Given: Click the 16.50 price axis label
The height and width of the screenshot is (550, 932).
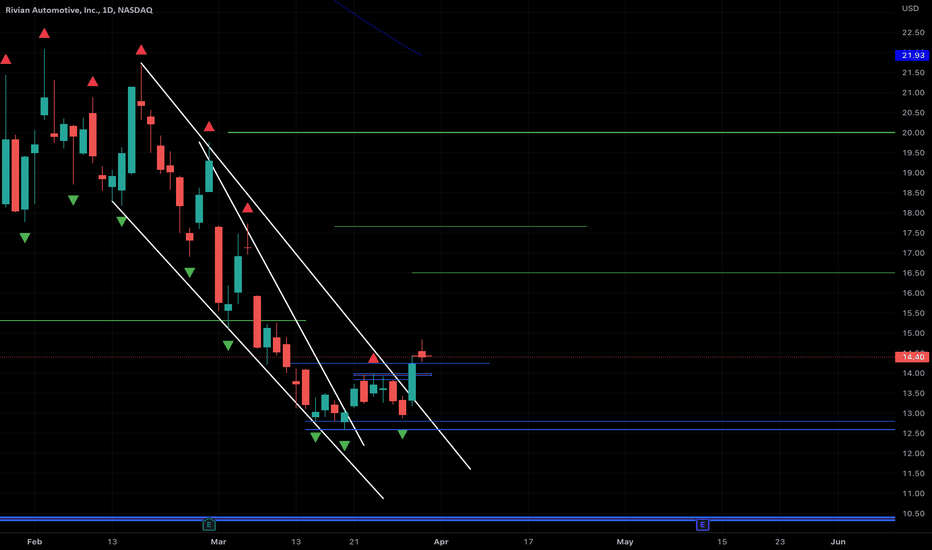Looking at the screenshot, I should [913, 273].
